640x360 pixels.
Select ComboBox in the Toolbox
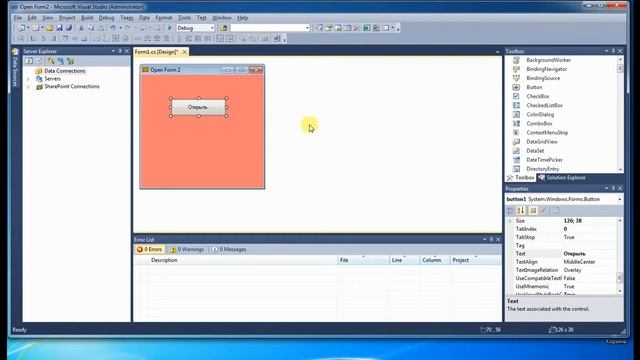click(539, 123)
